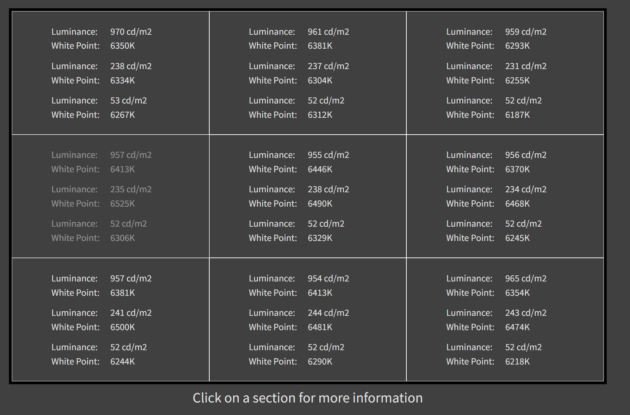Image resolution: width=630 pixels, height=415 pixels.
Task: Click the 53 cd/m2 luminance value
Action: [x=128, y=100]
